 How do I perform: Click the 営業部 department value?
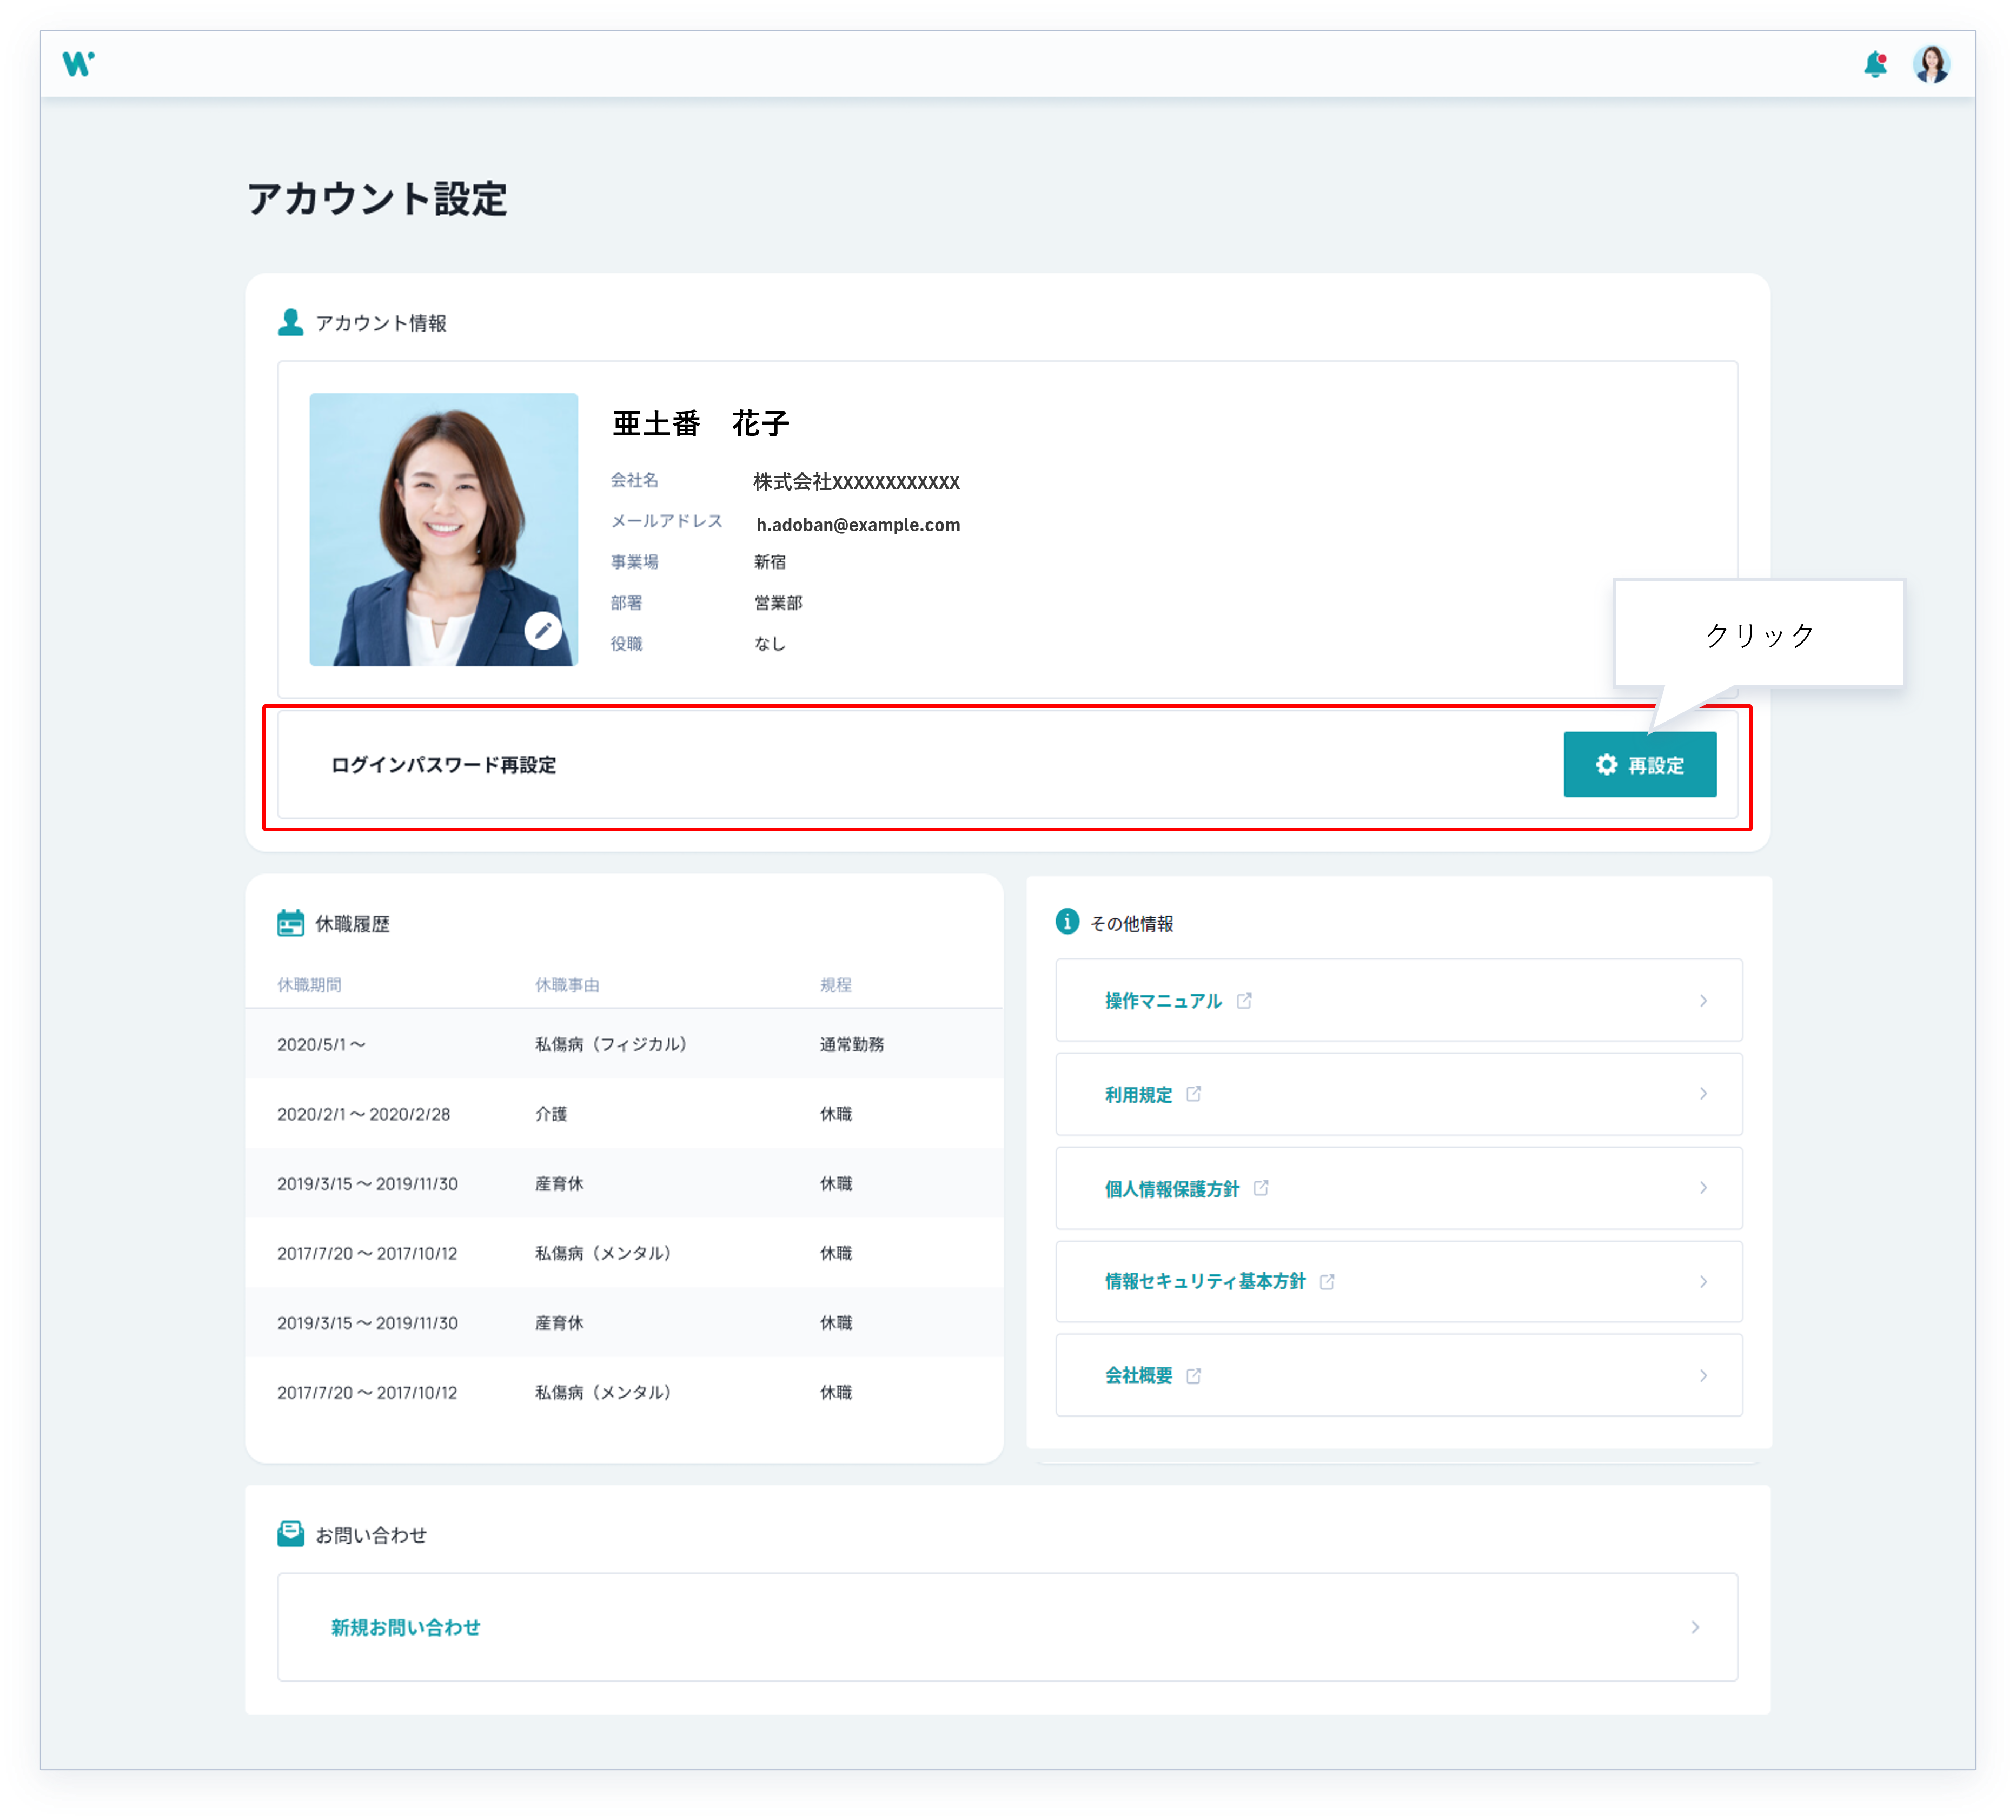[778, 603]
